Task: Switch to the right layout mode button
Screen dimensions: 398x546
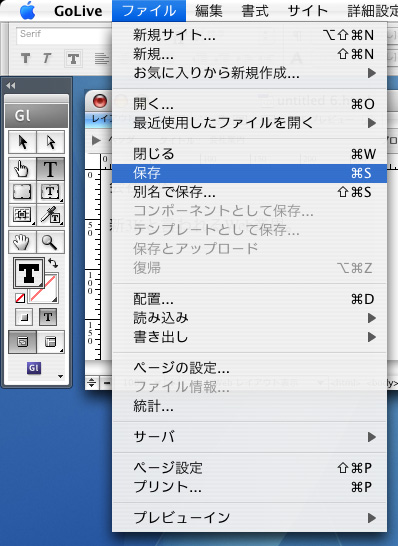Action: point(50,342)
